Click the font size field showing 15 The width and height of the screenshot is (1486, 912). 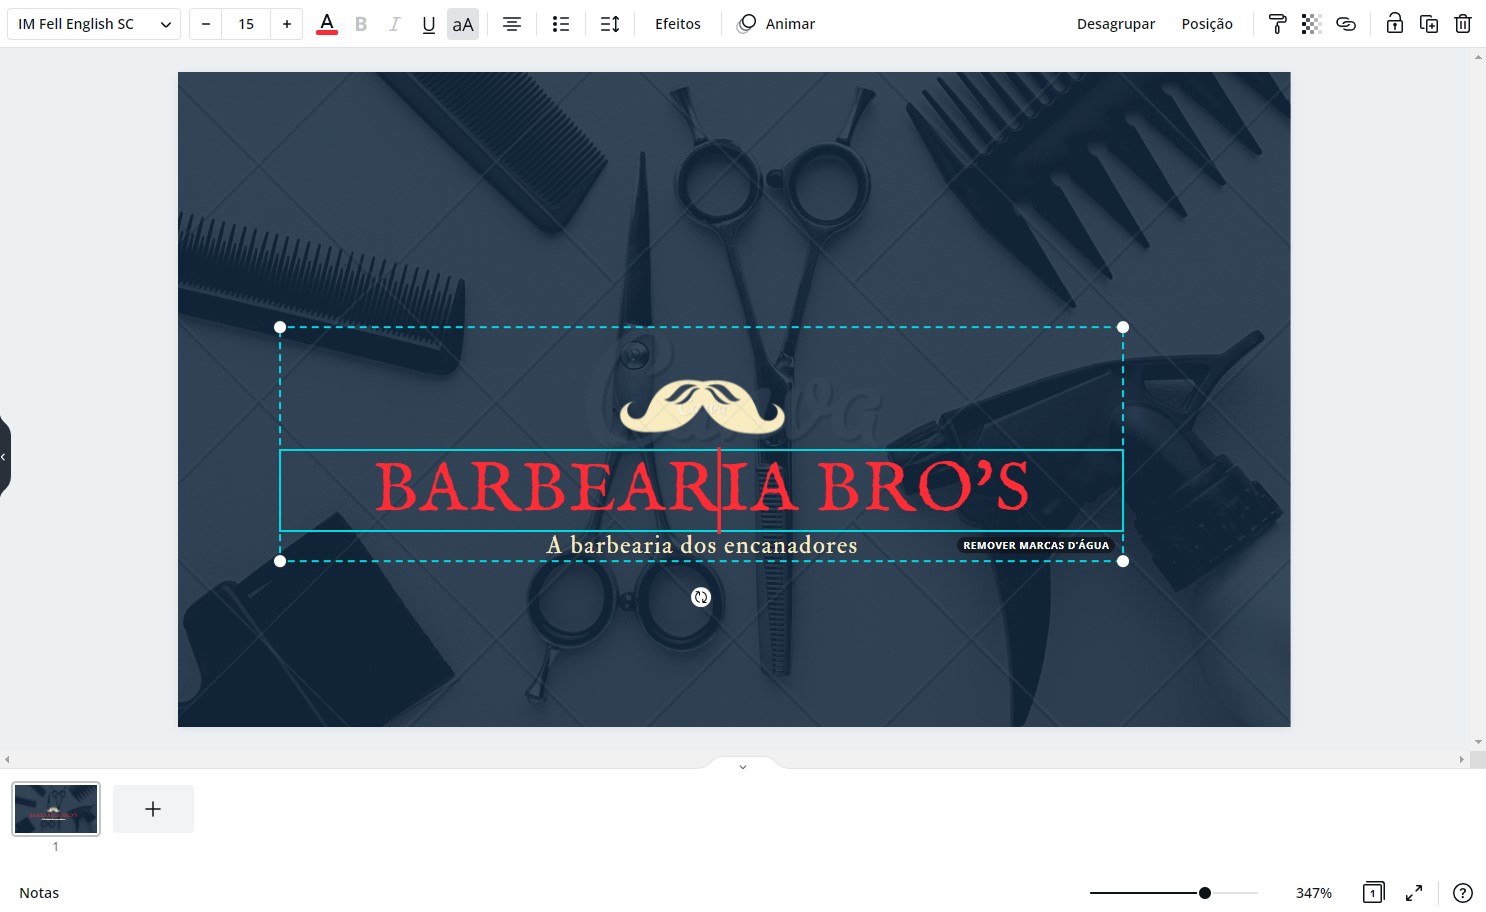(x=246, y=24)
